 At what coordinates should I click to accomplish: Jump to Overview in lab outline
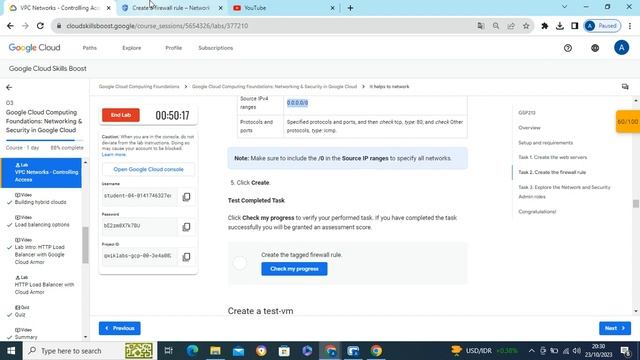click(x=529, y=128)
